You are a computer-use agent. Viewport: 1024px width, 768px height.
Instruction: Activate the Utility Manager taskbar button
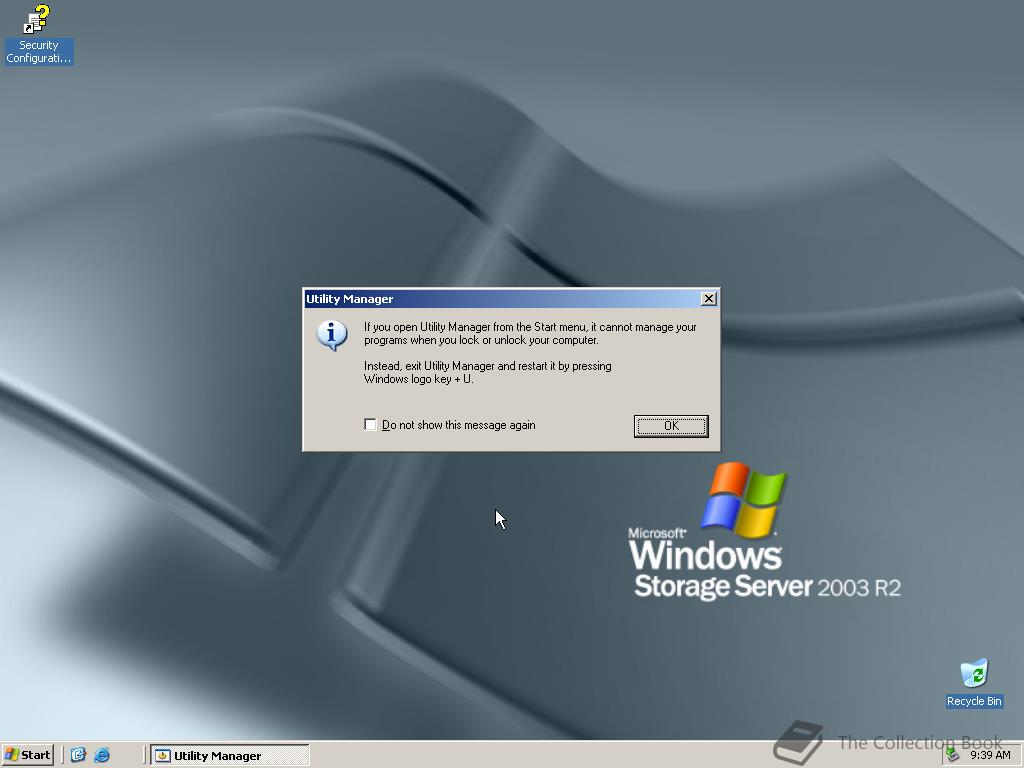[230, 756]
